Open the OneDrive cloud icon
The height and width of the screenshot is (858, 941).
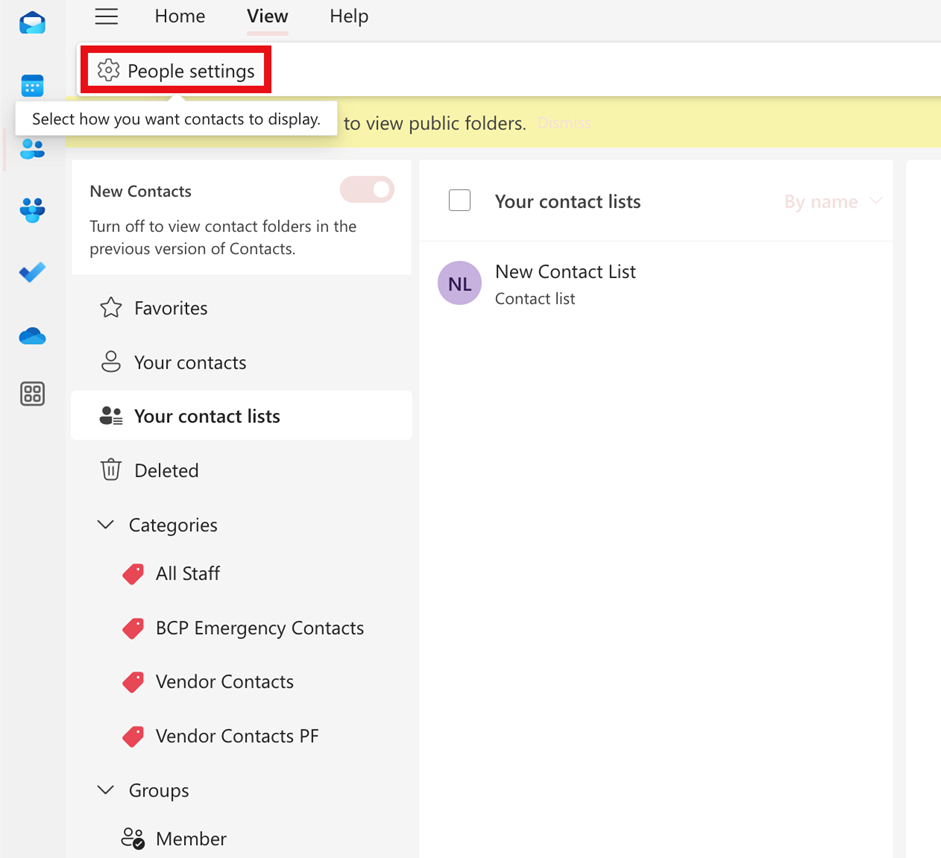click(x=32, y=336)
